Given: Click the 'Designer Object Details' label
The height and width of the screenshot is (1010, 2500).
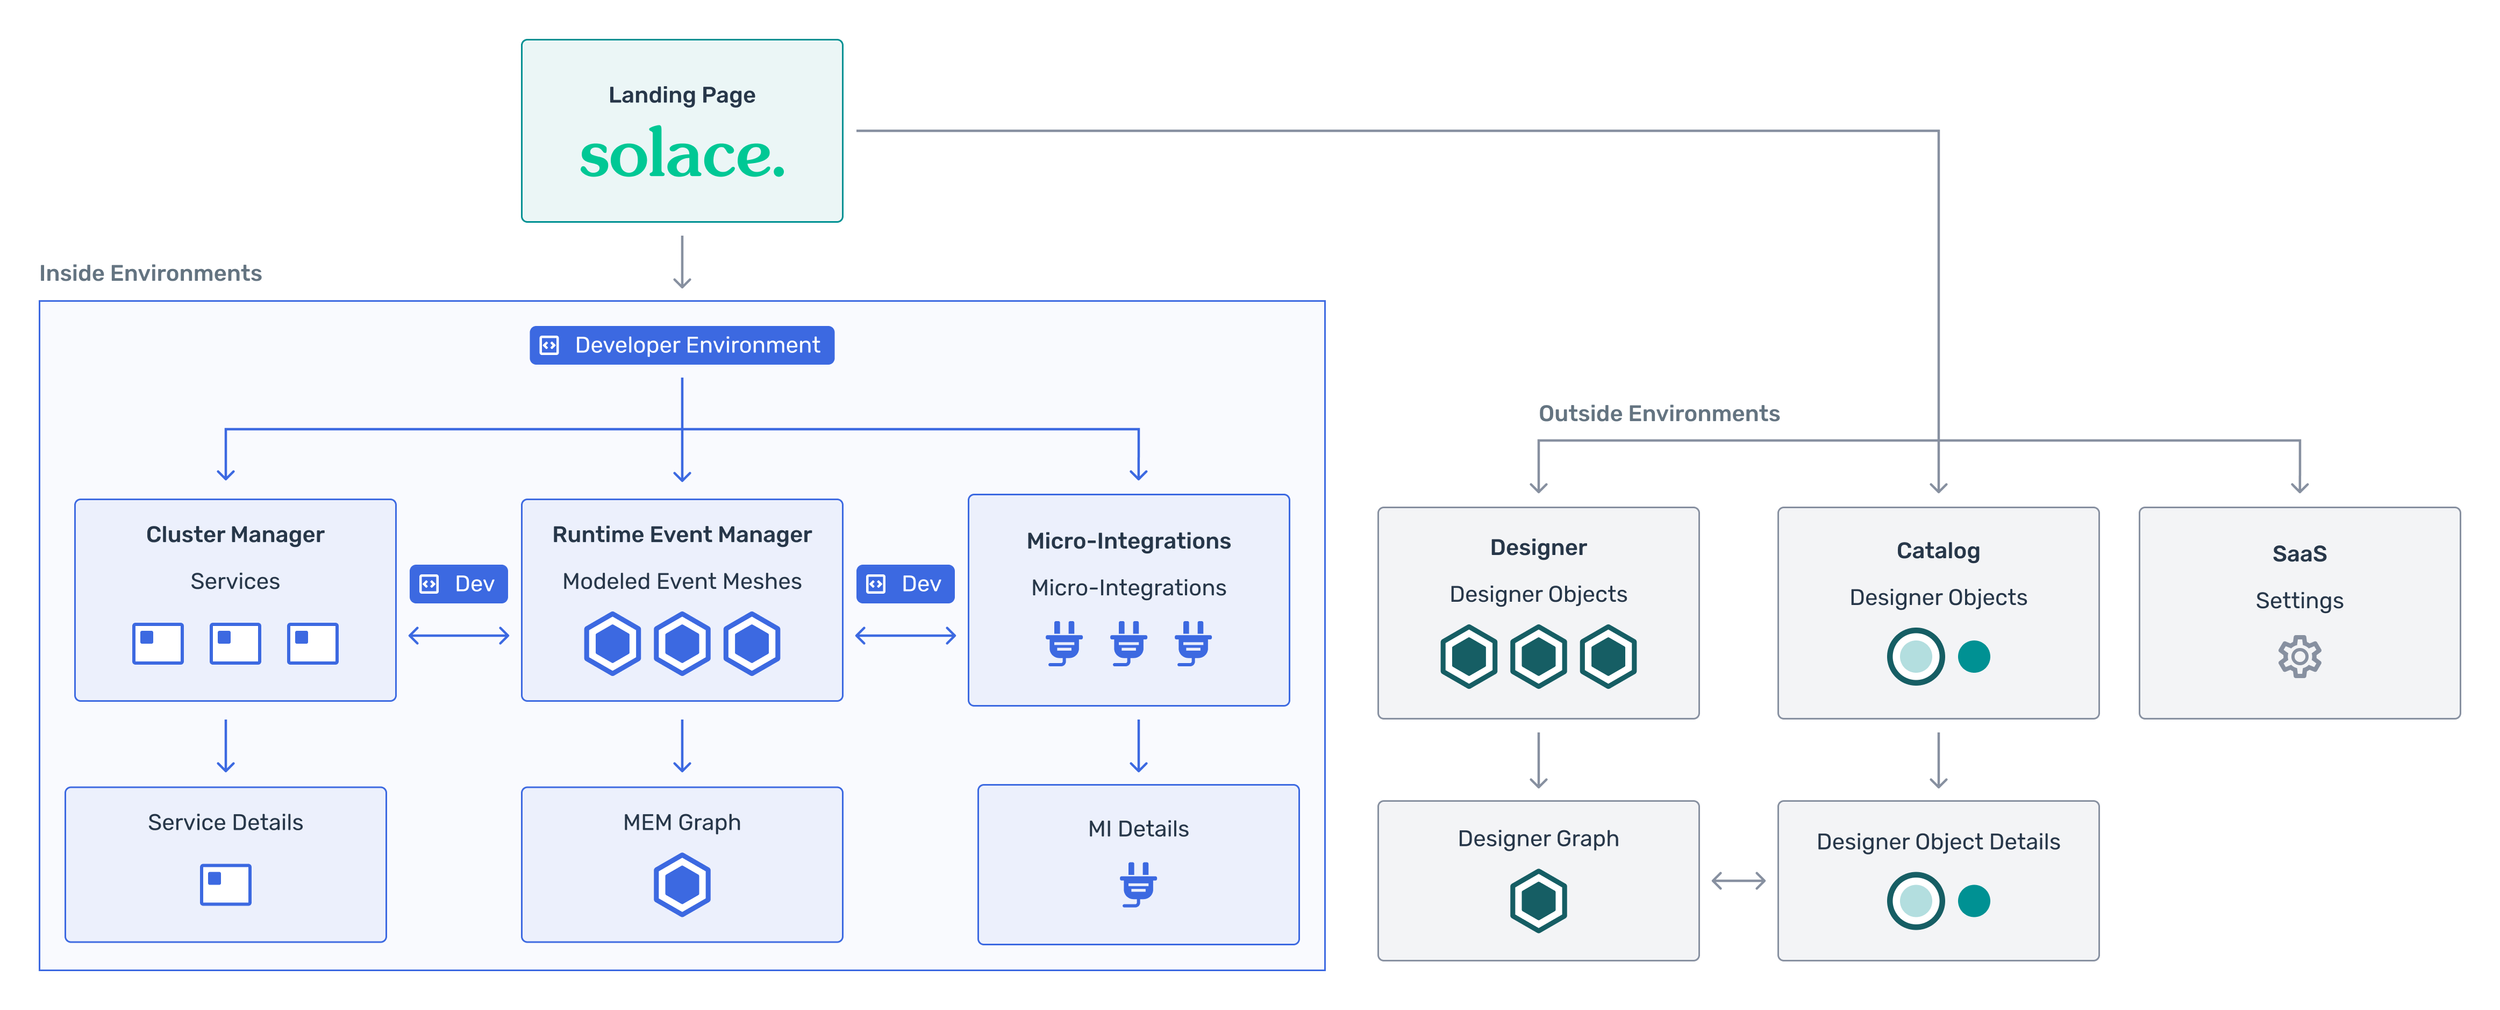Looking at the screenshot, I should click(1938, 841).
